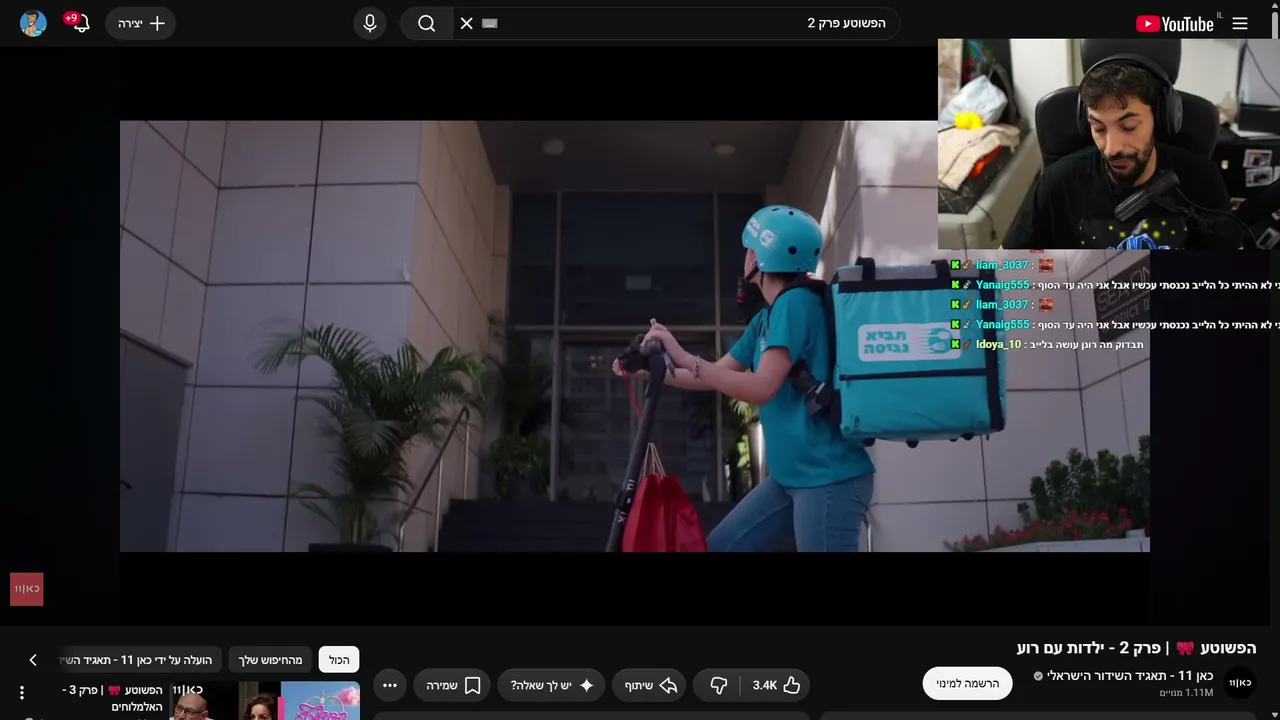Viewport: 1280px width, 720px height.
Task: Open the on-screen keyboard icon in search
Action: 489,23
